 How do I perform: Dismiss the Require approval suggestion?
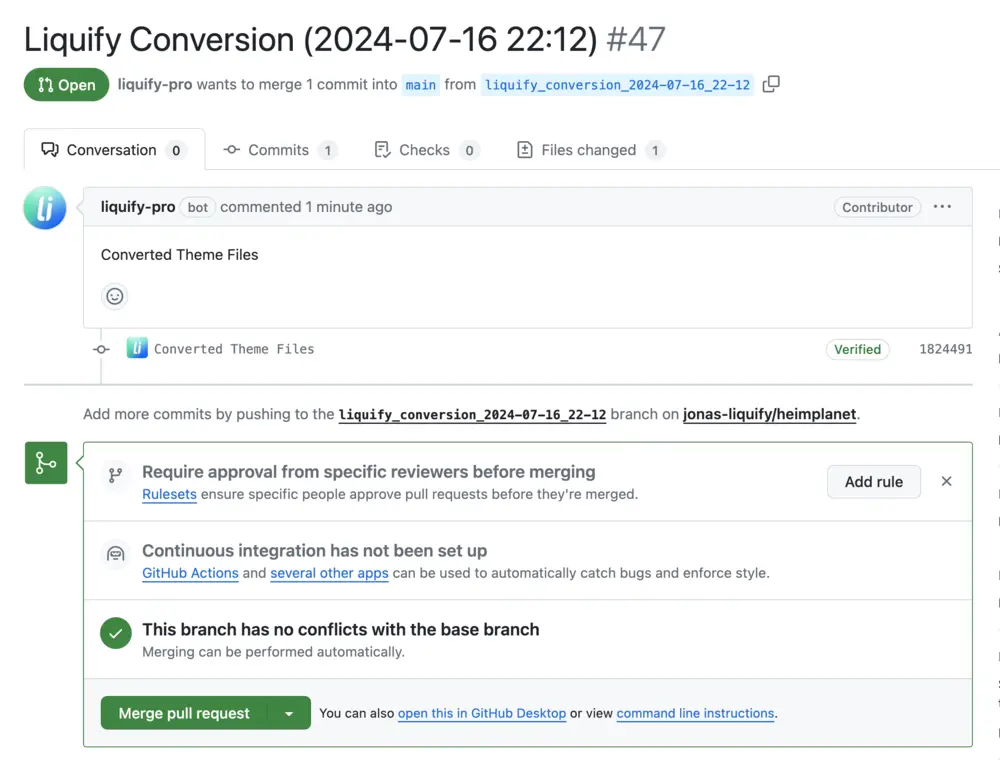946,482
